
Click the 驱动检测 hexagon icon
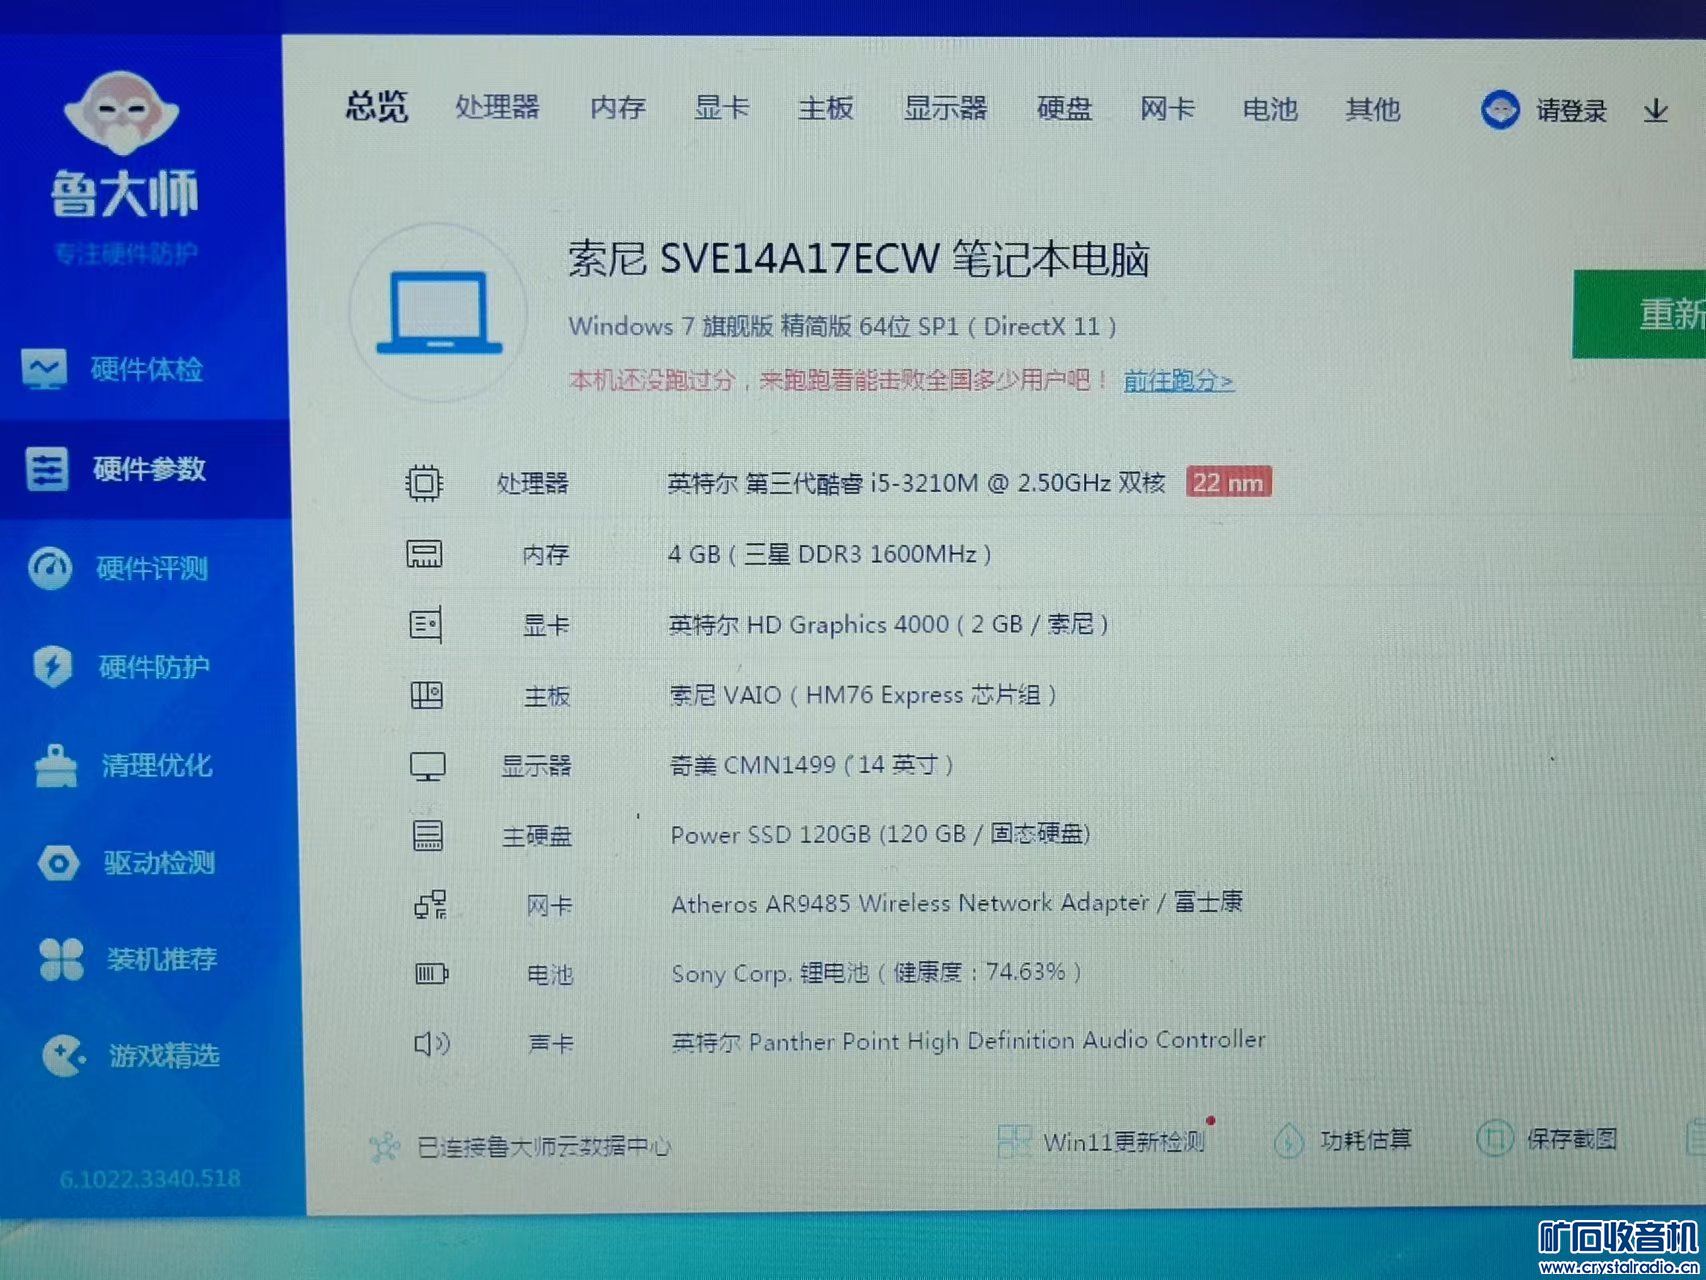58,862
